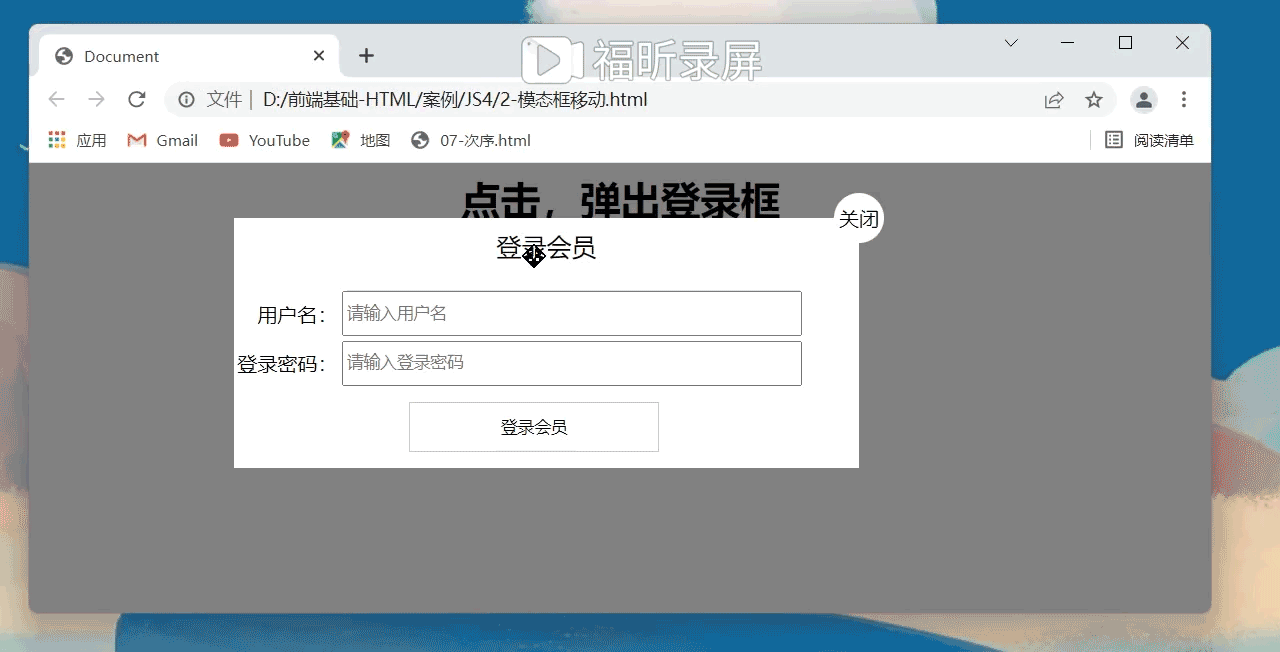This screenshot has height=652, width=1280.
Task: Open the Chrome three-dot menu
Action: [1184, 100]
